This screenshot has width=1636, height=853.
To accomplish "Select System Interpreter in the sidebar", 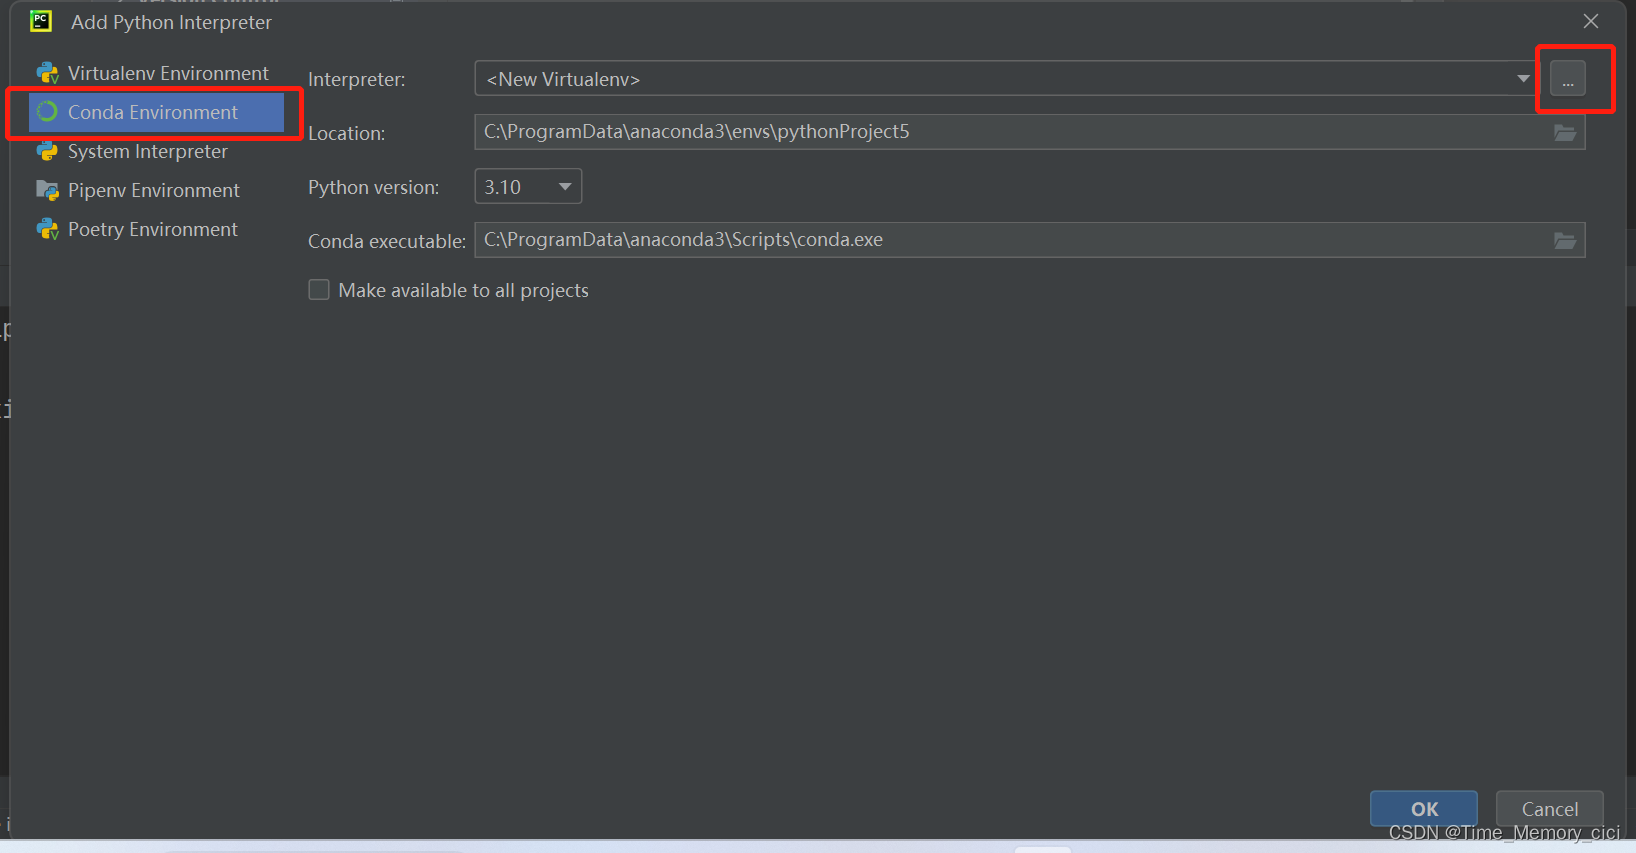I will (157, 151).
